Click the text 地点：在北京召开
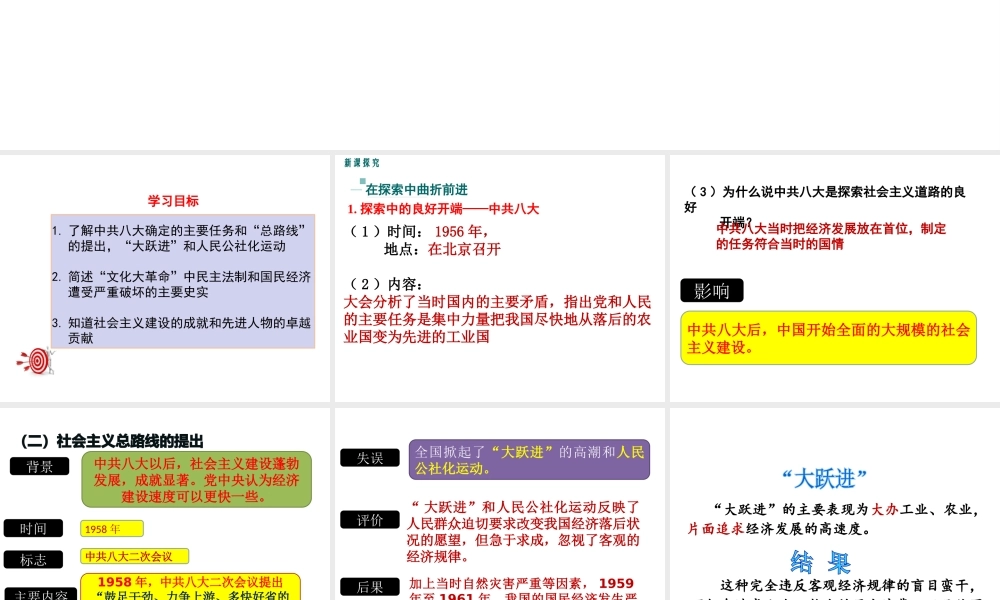This screenshot has height=600, width=1000. pos(443,249)
